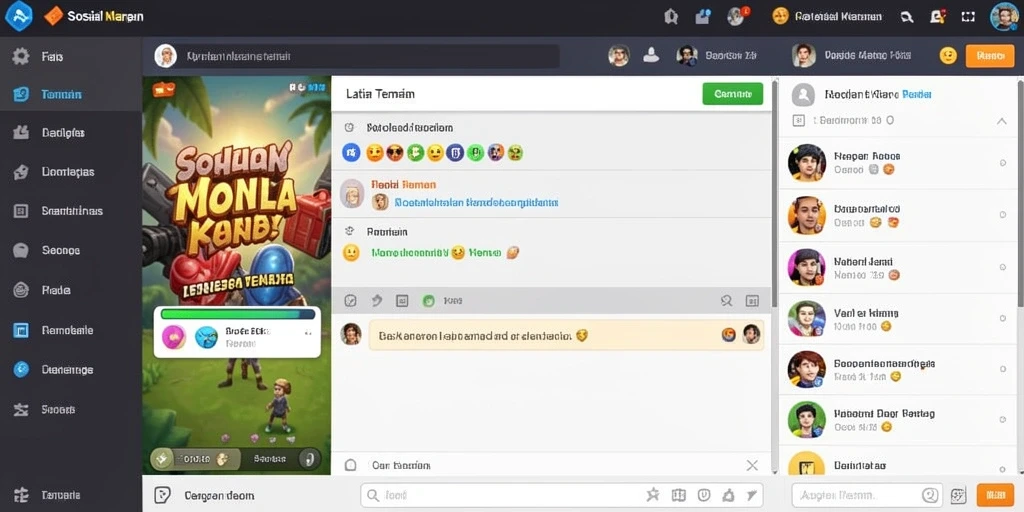Select the sunglasses emoji in the reaction row

394,153
